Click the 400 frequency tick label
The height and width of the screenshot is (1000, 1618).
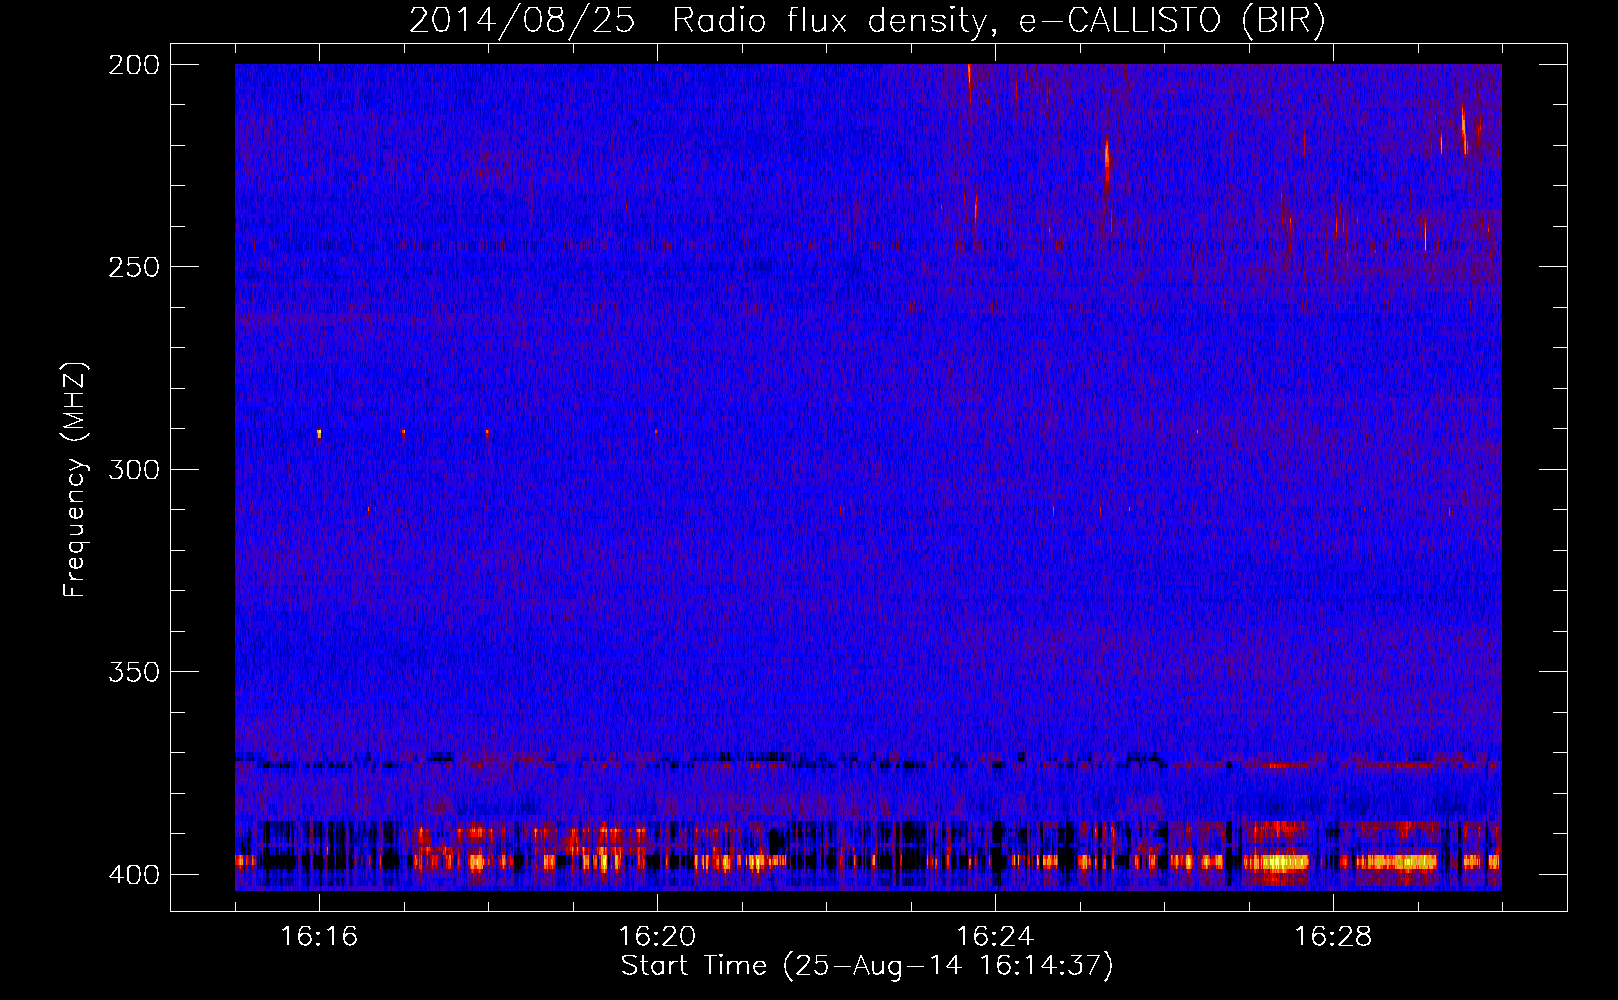(134, 875)
